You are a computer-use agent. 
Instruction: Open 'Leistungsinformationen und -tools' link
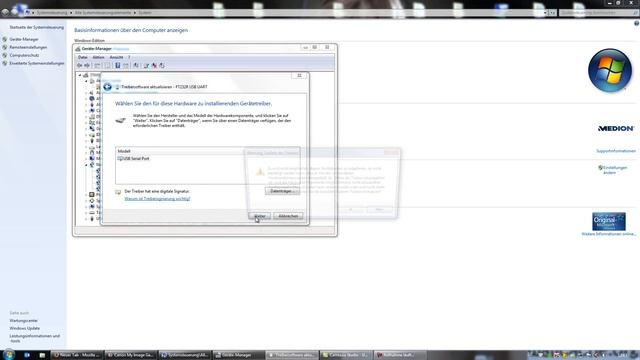(35, 338)
